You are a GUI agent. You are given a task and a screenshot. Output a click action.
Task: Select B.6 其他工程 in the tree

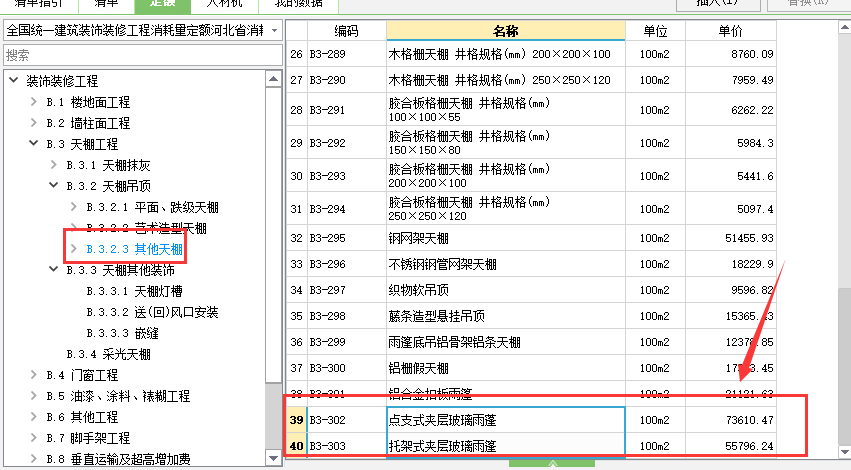(82, 417)
